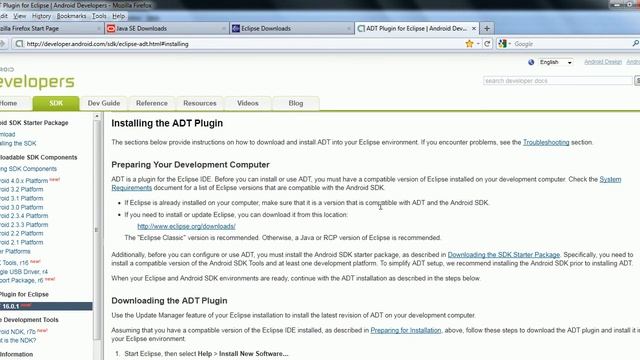Click the search magnifier icon in search bar
The height and width of the screenshot is (360, 640).
(636, 43)
